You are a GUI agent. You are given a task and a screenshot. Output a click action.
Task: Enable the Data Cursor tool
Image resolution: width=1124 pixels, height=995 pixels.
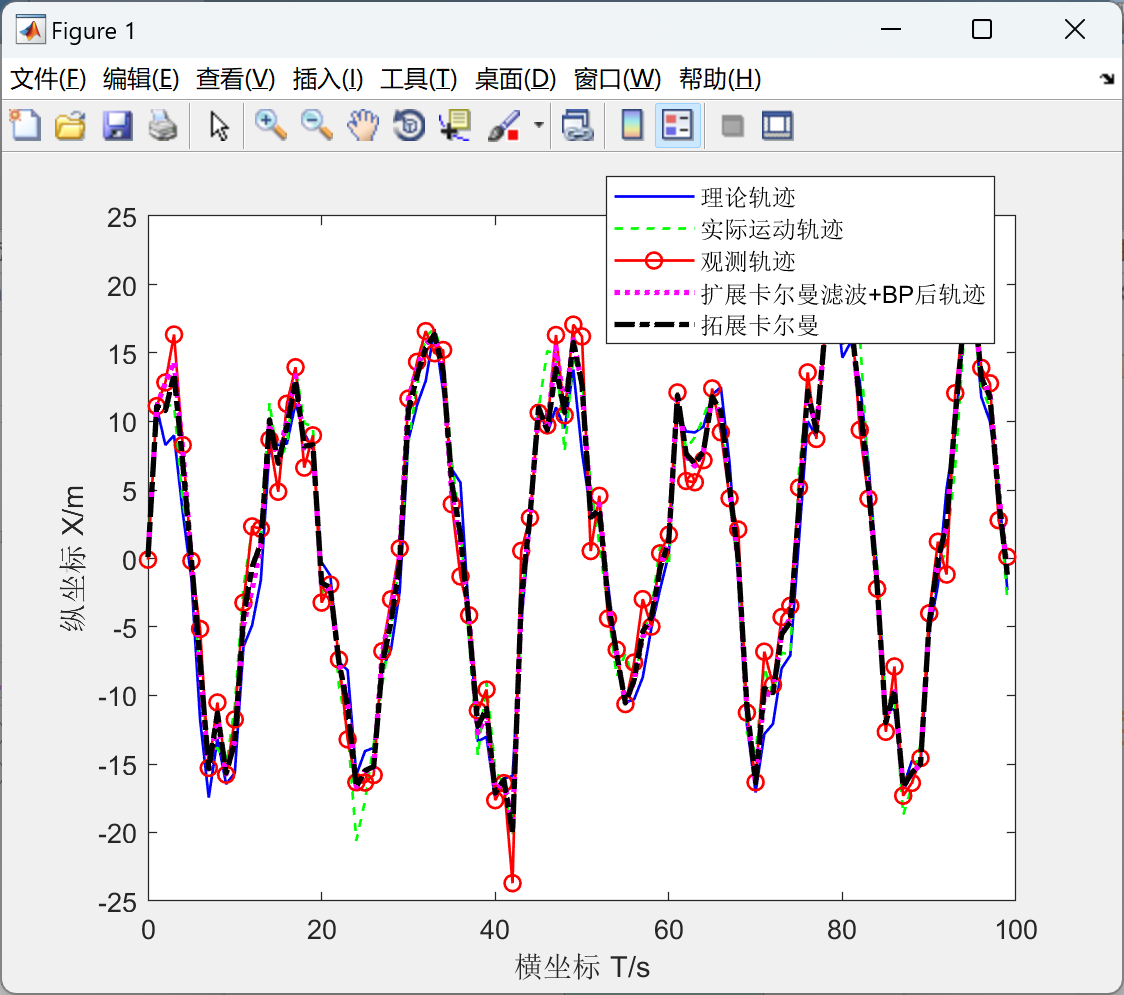tap(455, 125)
